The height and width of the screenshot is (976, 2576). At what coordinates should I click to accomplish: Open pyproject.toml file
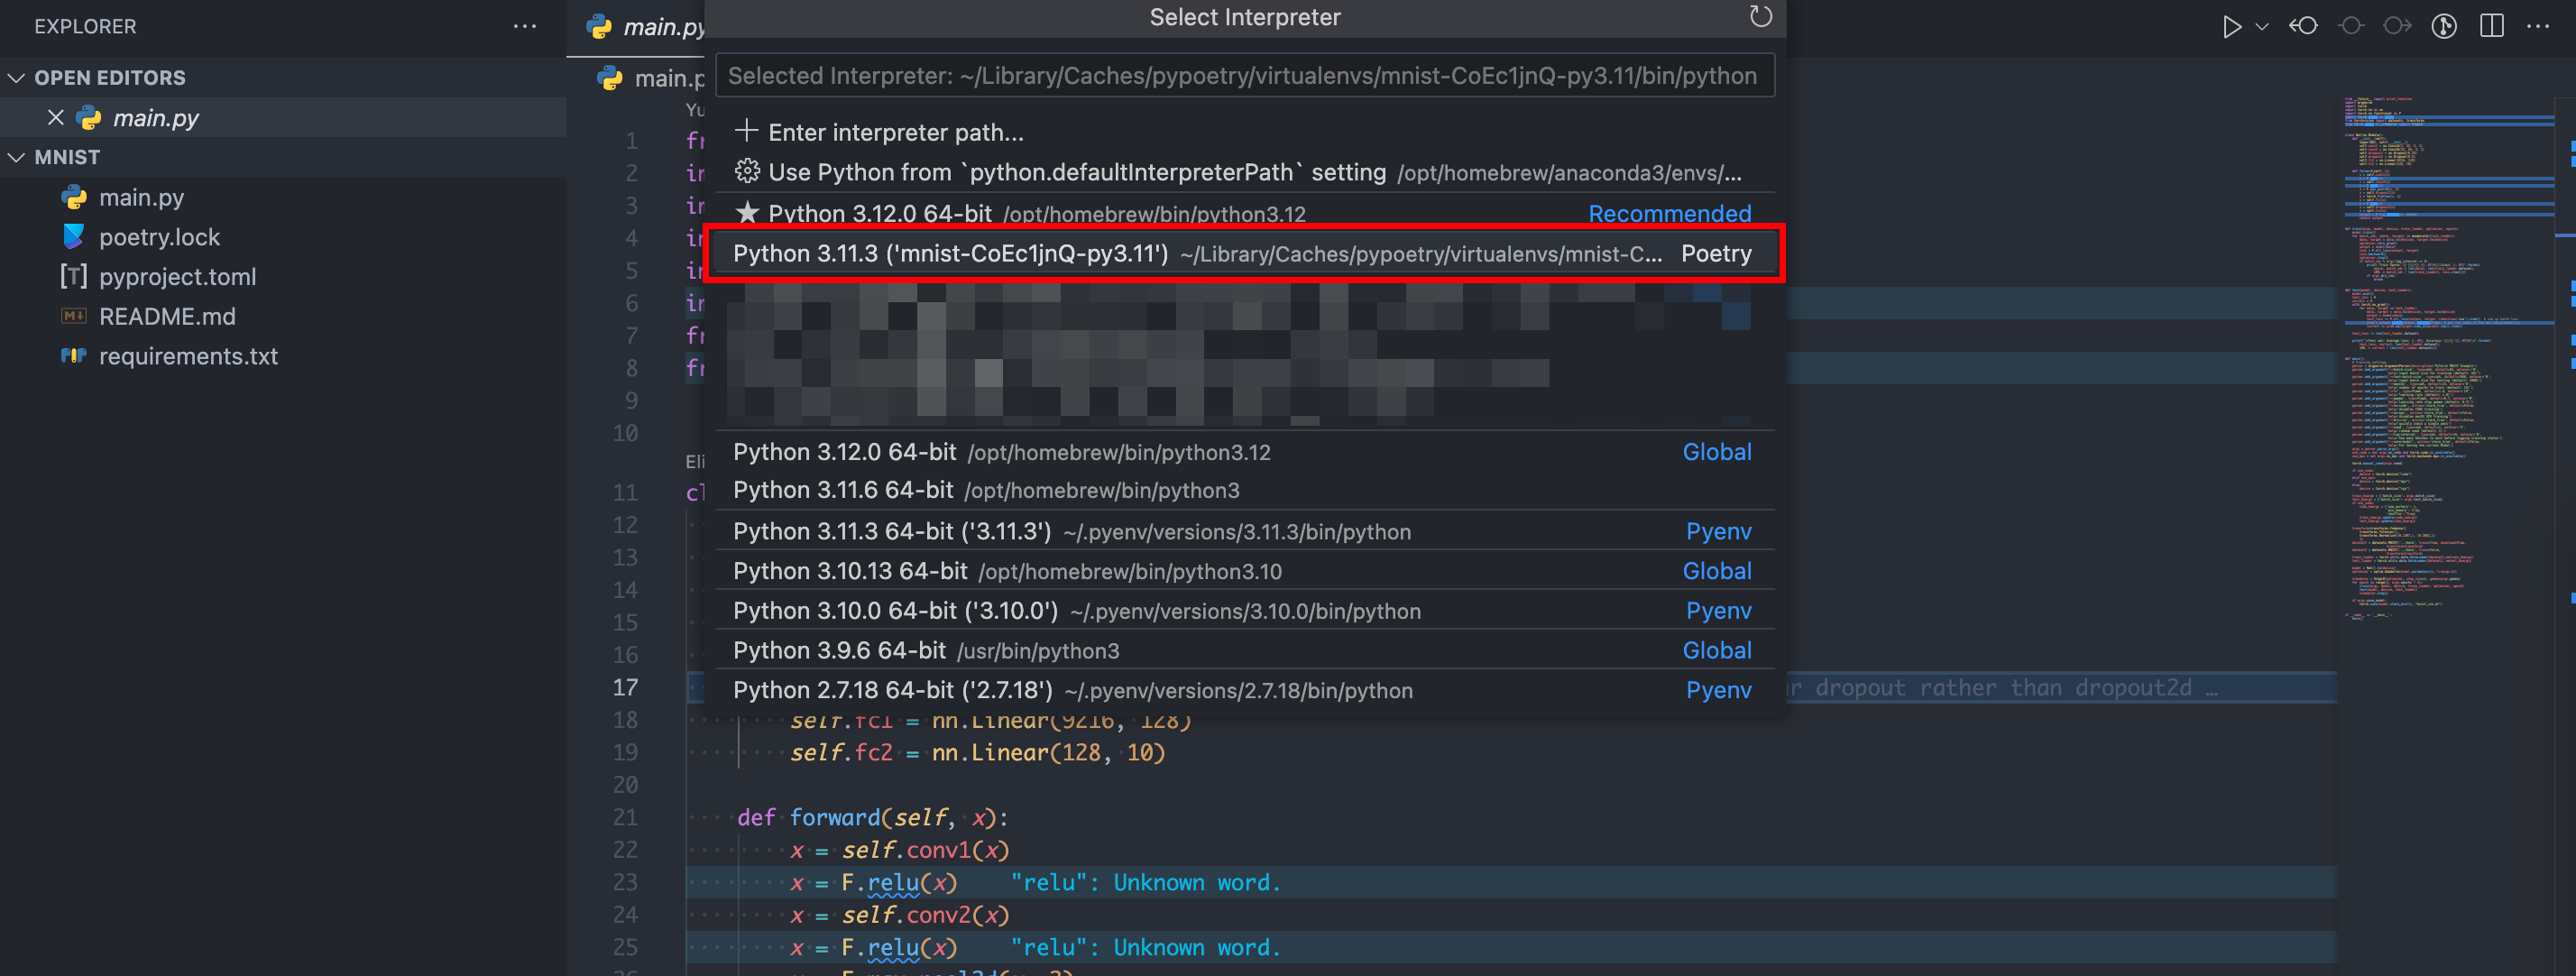point(177,277)
